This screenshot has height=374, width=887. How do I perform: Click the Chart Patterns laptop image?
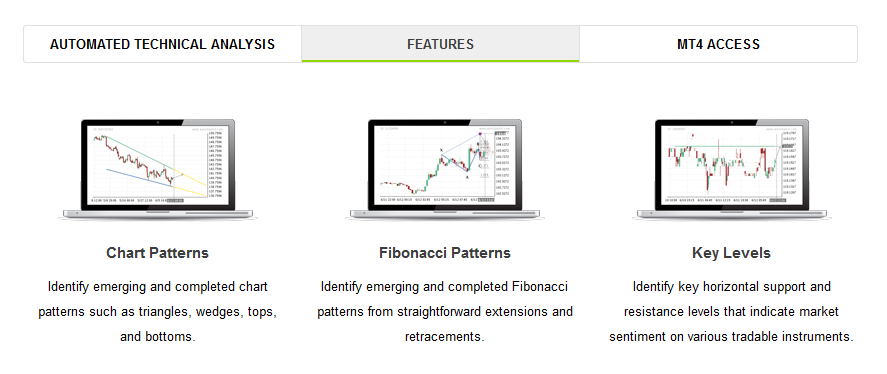click(157, 169)
